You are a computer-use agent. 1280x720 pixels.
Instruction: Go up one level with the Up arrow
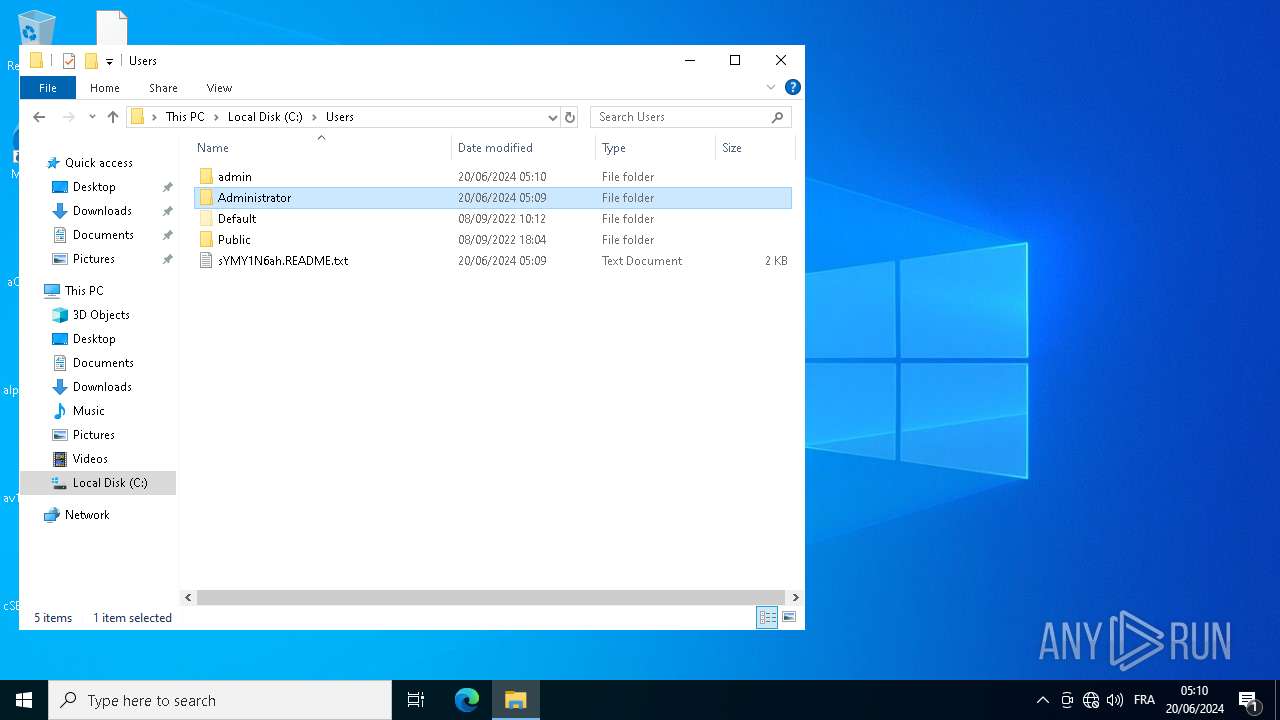pyautogui.click(x=113, y=117)
